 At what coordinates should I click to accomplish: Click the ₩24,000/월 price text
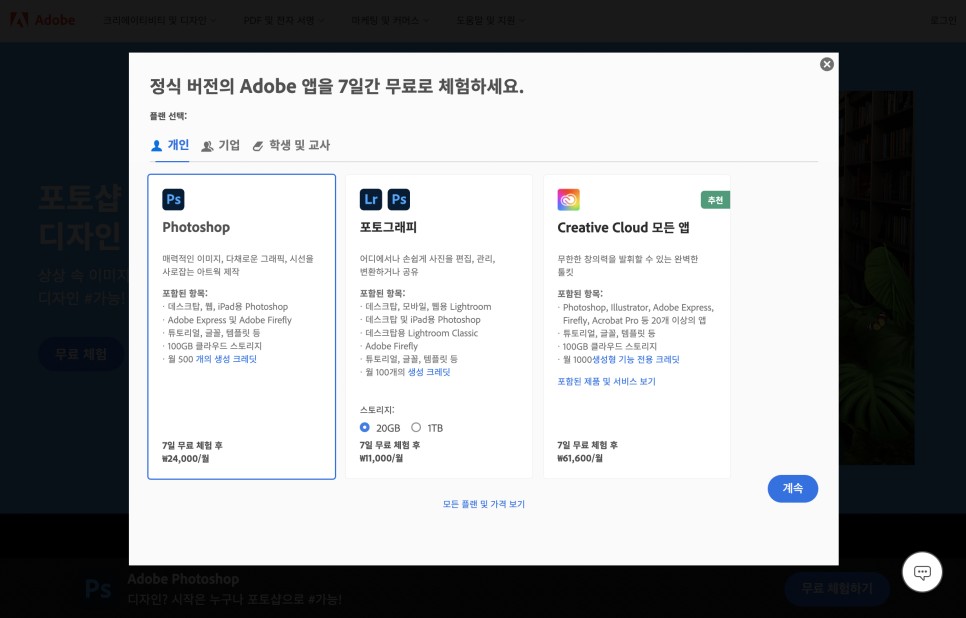185,458
